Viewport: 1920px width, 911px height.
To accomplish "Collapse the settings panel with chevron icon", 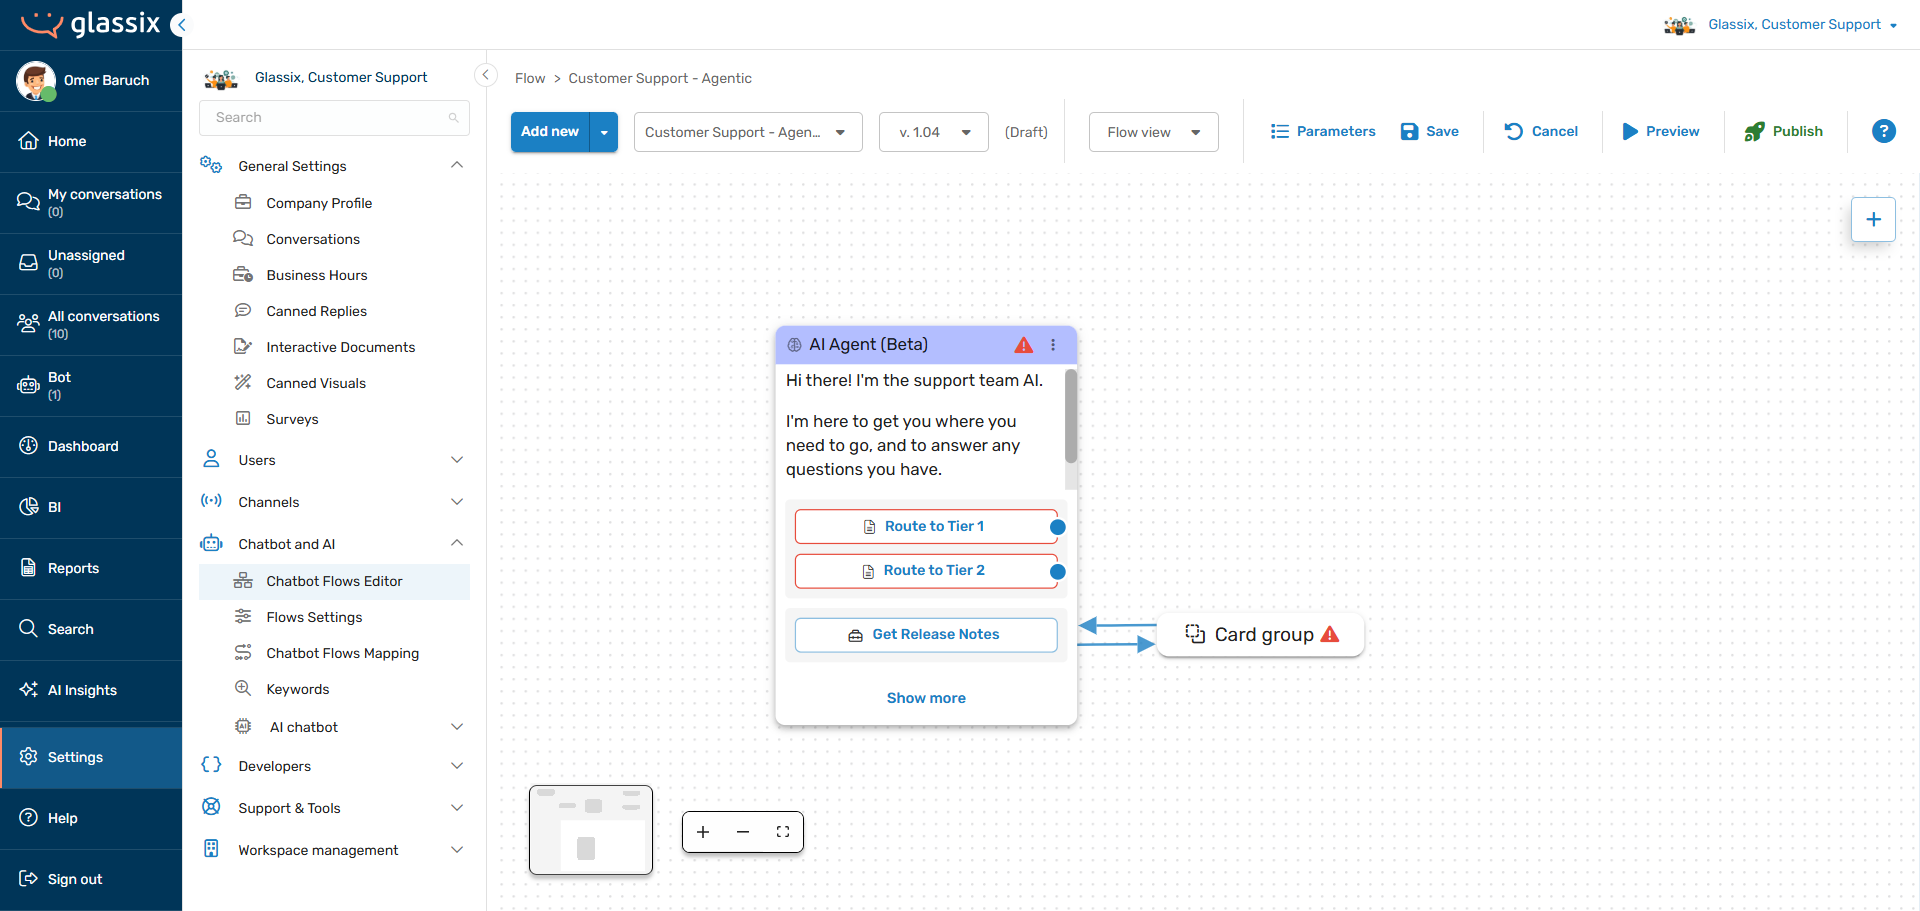I will [485, 75].
